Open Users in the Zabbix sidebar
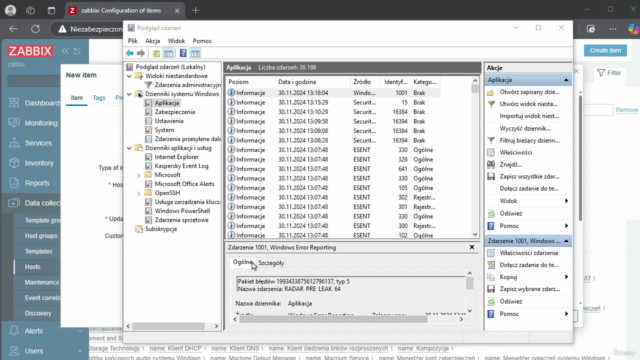Image resolution: width=640 pixels, height=360 pixels. coord(34,351)
